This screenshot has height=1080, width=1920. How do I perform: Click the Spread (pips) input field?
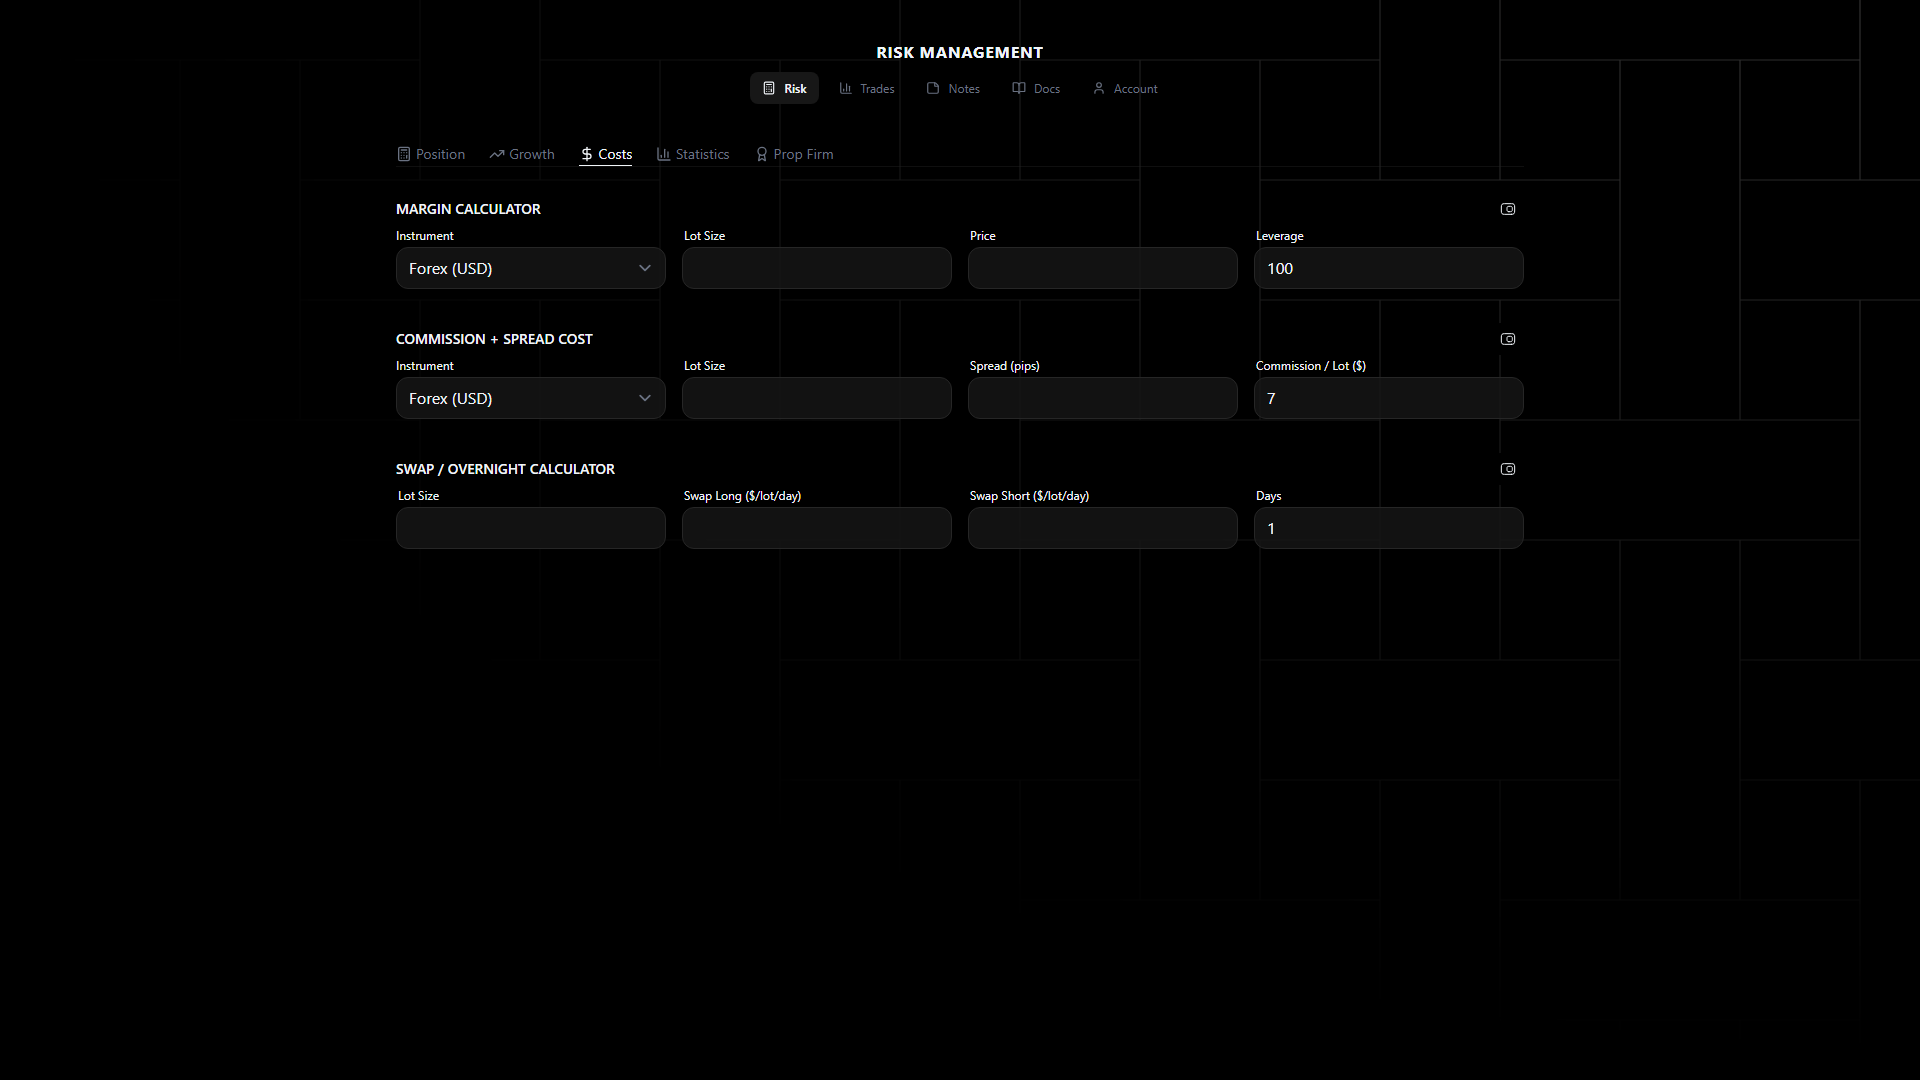point(1102,398)
